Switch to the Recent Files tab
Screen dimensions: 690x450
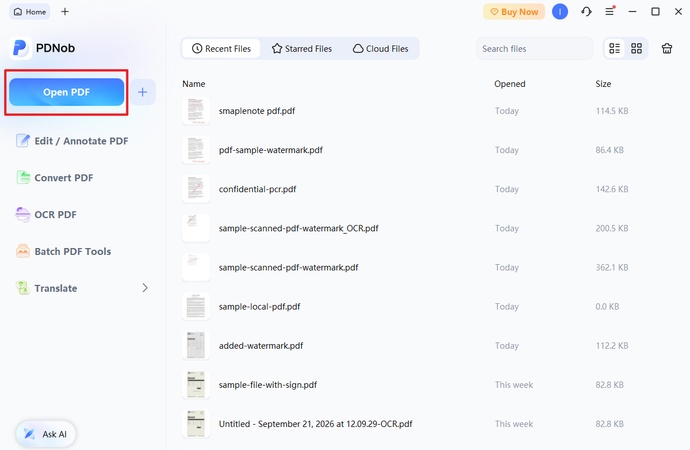point(221,48)
